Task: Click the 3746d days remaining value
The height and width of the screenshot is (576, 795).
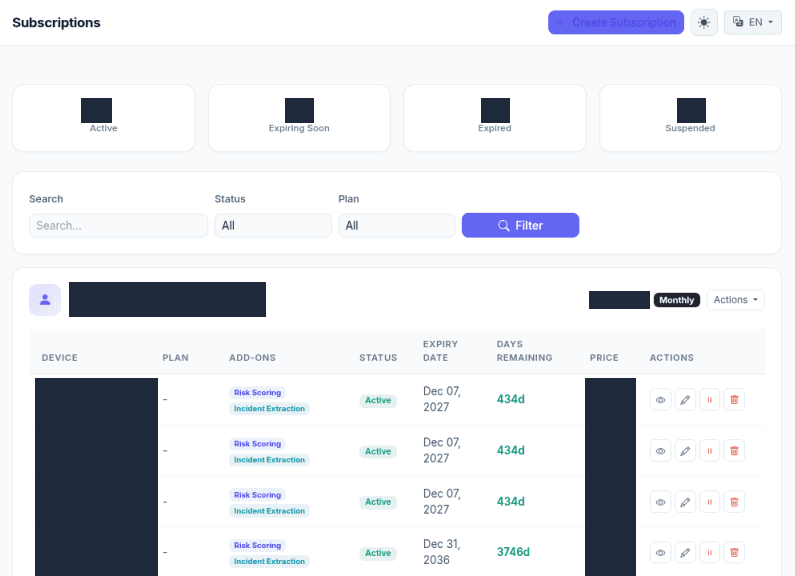Action: [x=513, y=552]
